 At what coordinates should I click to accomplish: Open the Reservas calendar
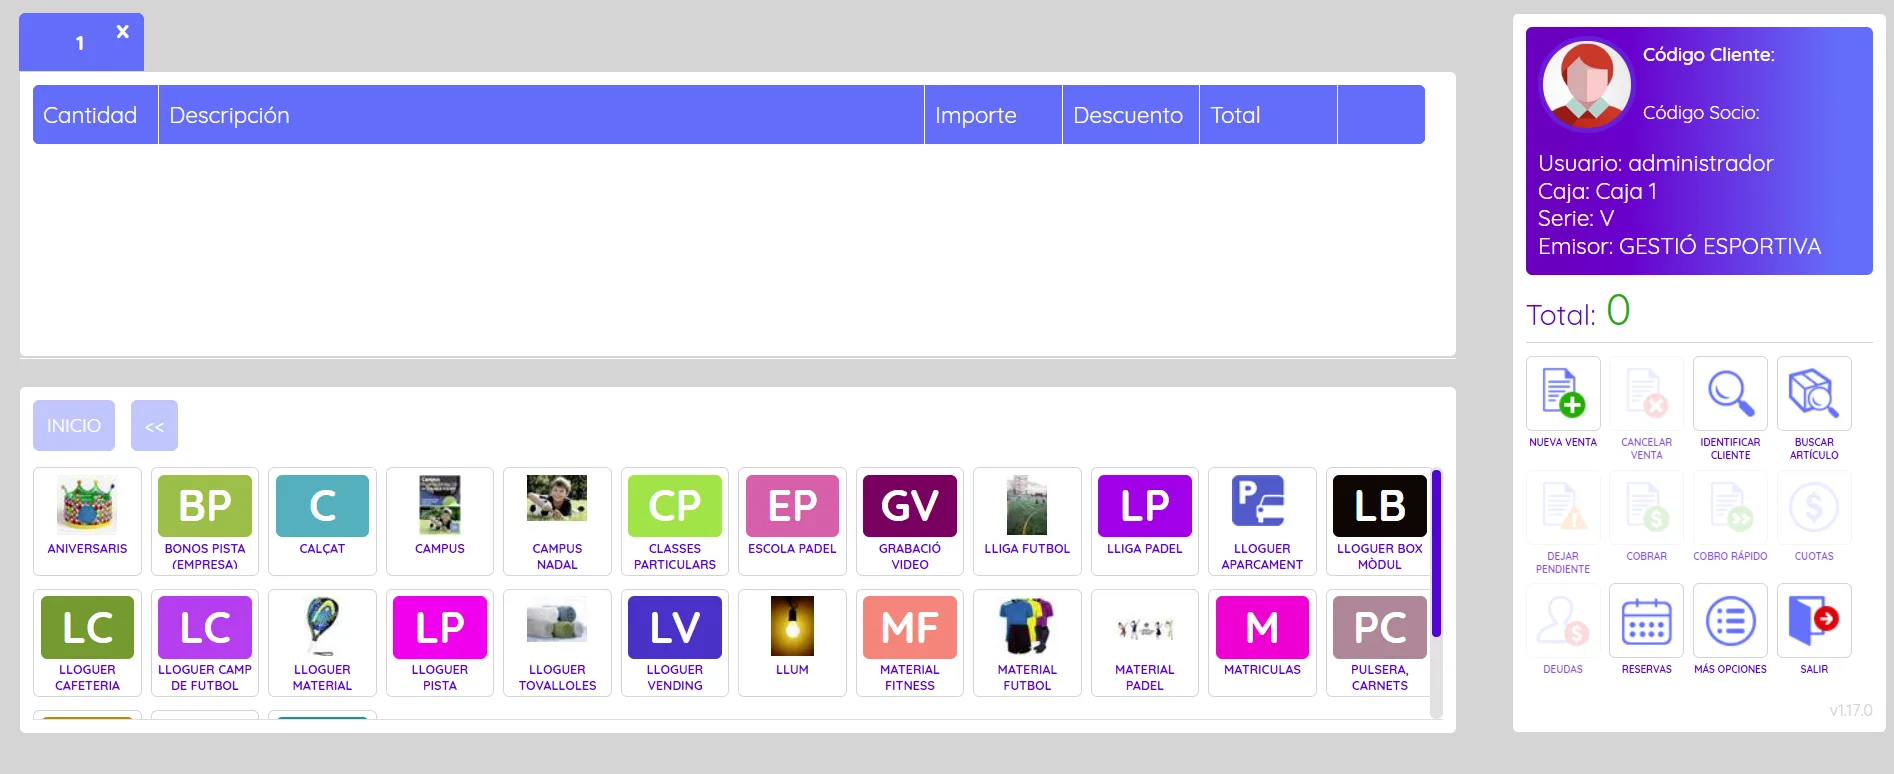[x=1647, y=621]
